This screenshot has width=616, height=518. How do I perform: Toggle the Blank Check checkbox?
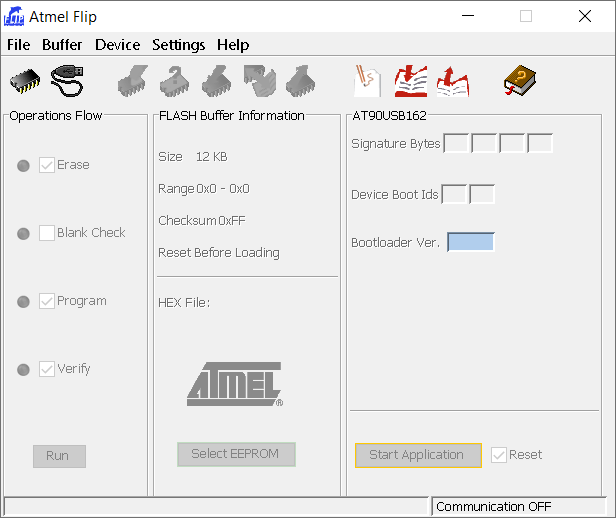47,233
